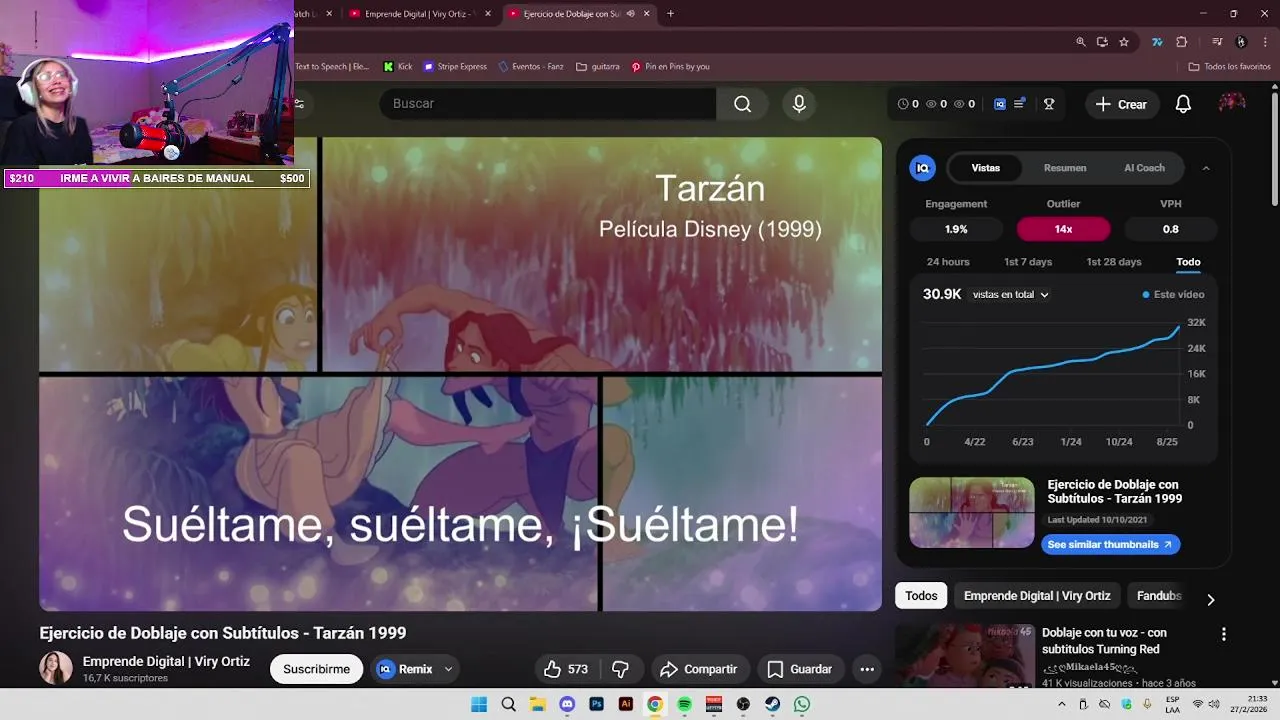Open Chrome media controls icon
The height and width of the screenshot is (720, 1280).
tap(1217, 42)
